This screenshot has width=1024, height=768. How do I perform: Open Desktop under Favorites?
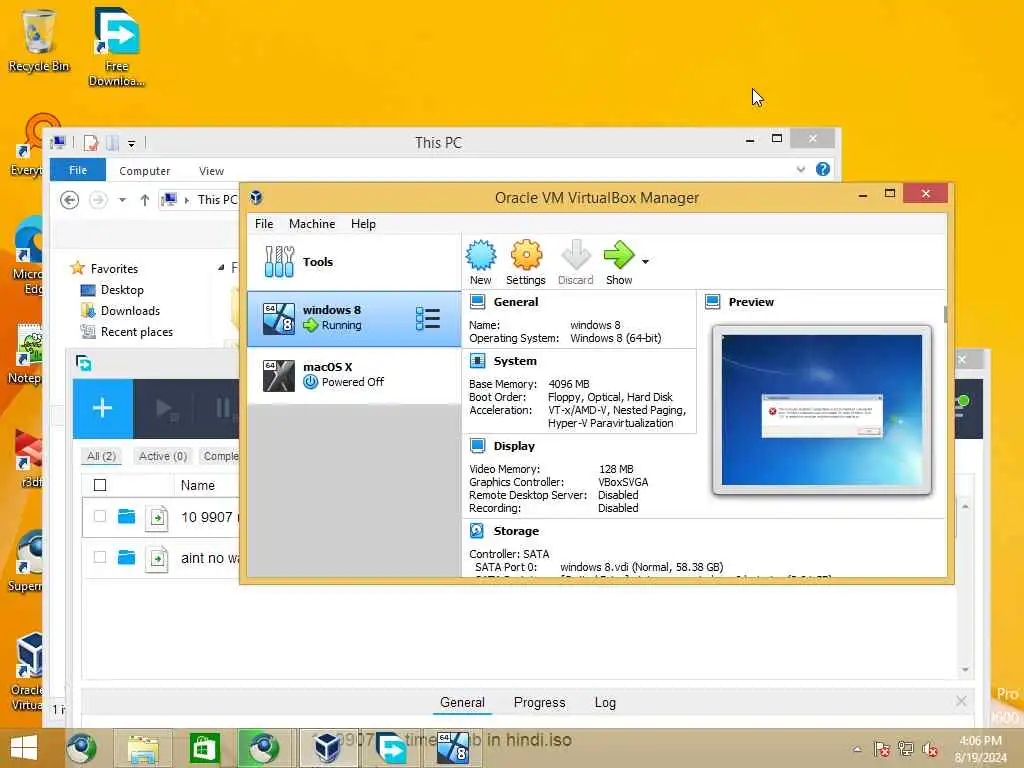(112, 290)
